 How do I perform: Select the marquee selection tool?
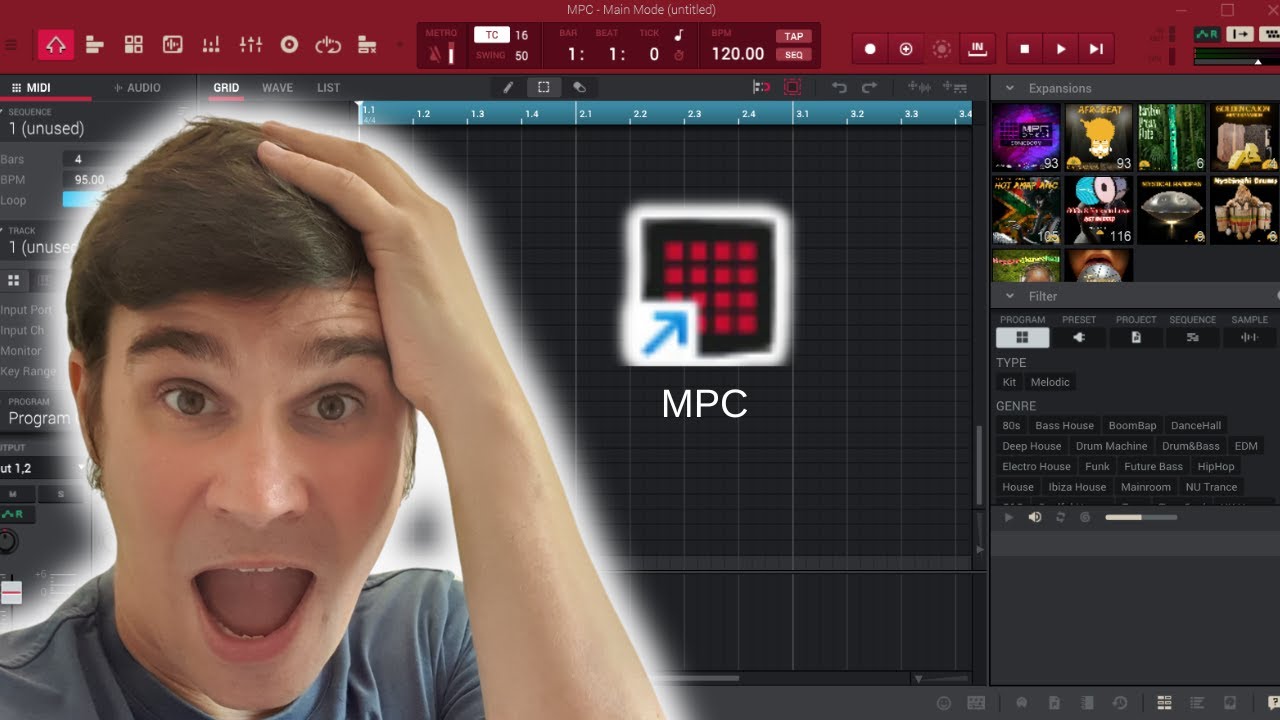click(x=544, y=87)
